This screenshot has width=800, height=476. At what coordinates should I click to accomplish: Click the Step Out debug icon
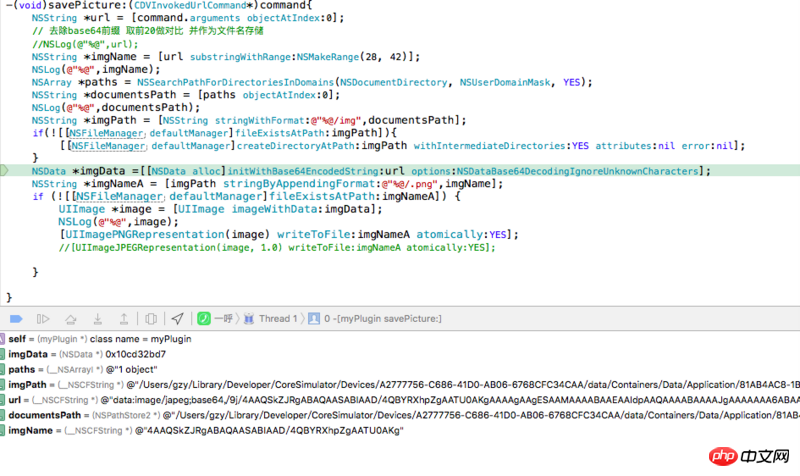122,318
